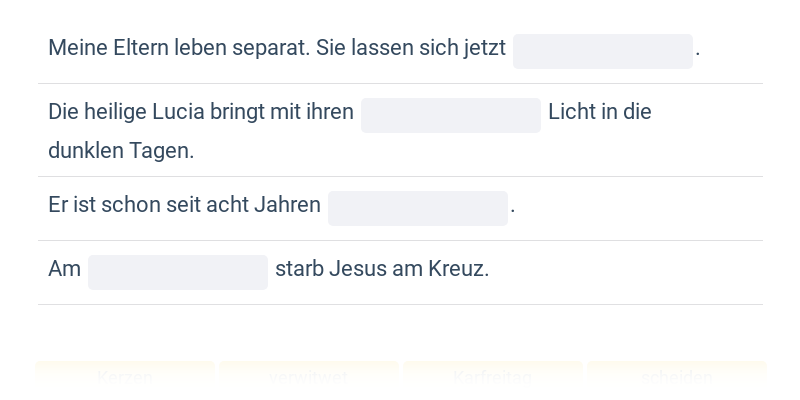Click the text 'Sie lassen sich jetzt'
Image resolution: width=800 pixels, height=400 pixels.
coord(411,48)
